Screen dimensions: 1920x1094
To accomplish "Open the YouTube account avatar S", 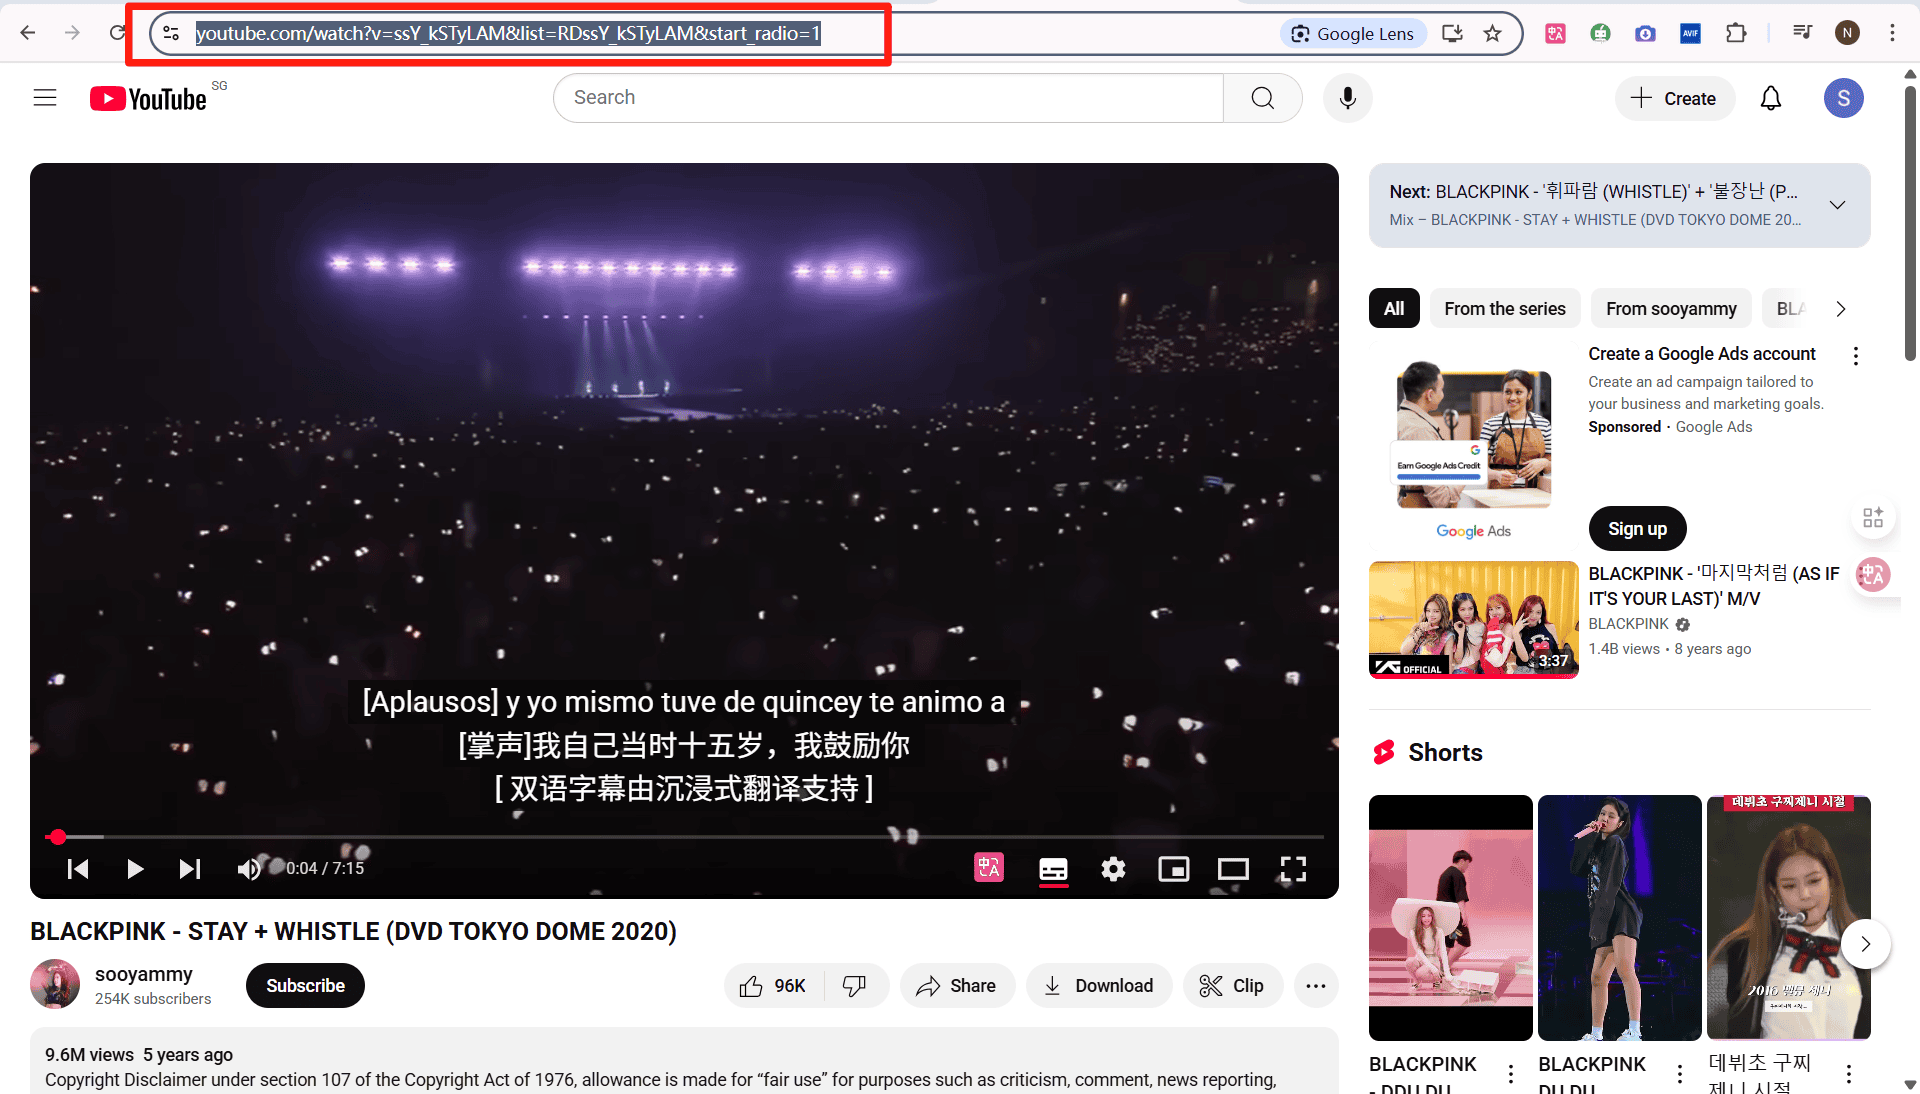I will [x=1843, y=98].
